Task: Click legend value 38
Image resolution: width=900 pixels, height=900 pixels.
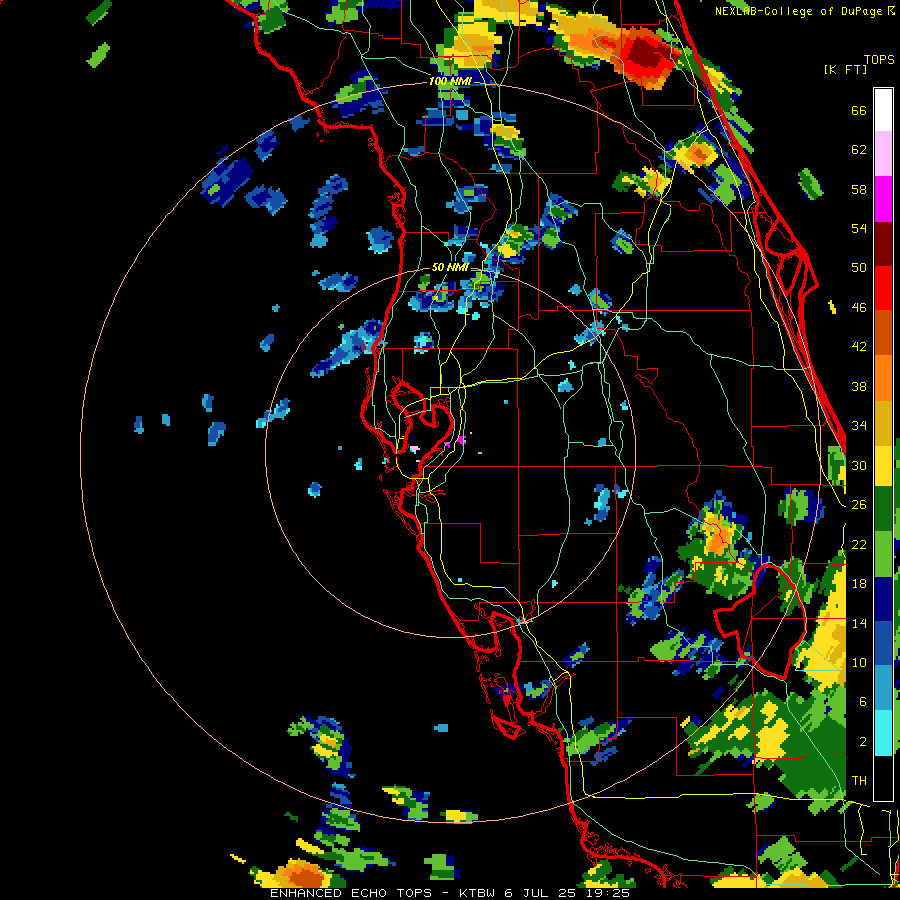Action: pos(859,386)
